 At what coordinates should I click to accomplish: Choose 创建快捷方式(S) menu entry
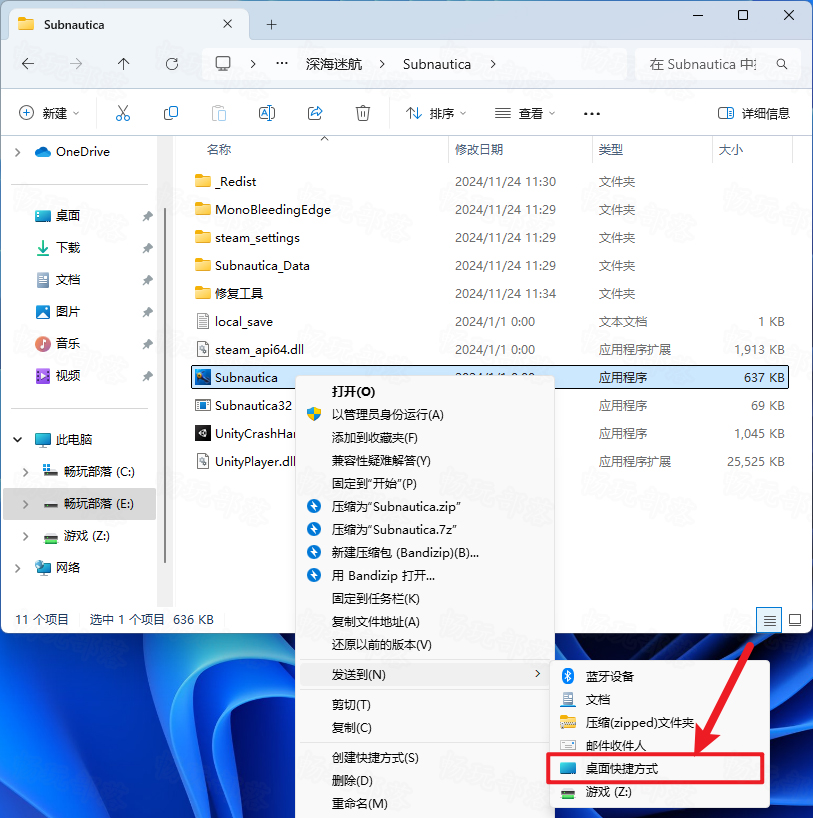425,757
